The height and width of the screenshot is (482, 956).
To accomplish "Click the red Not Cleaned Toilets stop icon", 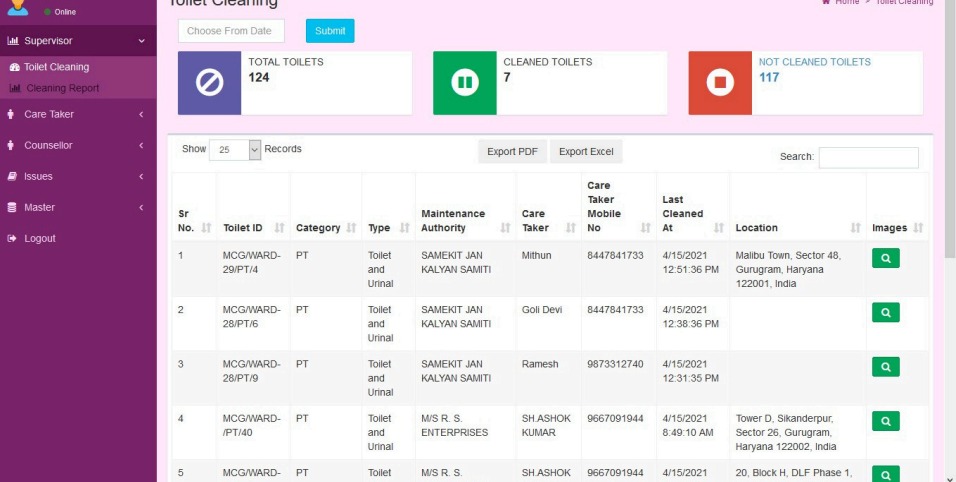I will click(720, 82).
